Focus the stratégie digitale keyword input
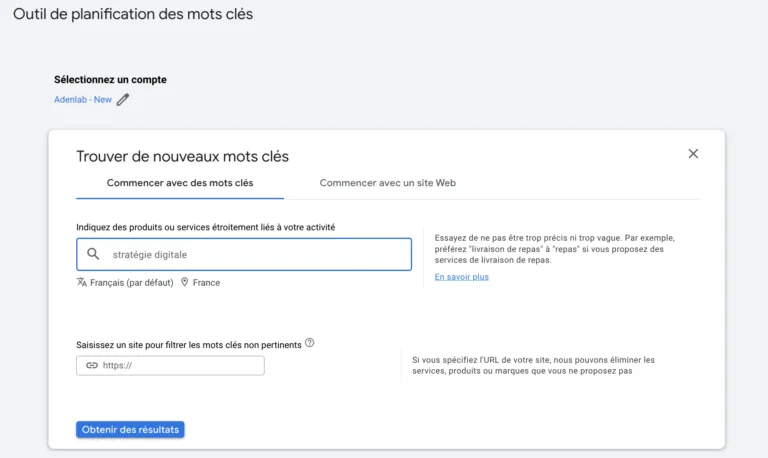 [x=244, y=254]
